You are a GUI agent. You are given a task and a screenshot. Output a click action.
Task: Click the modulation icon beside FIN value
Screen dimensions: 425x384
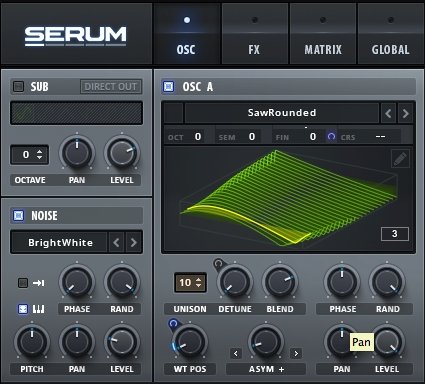[331, 137]
